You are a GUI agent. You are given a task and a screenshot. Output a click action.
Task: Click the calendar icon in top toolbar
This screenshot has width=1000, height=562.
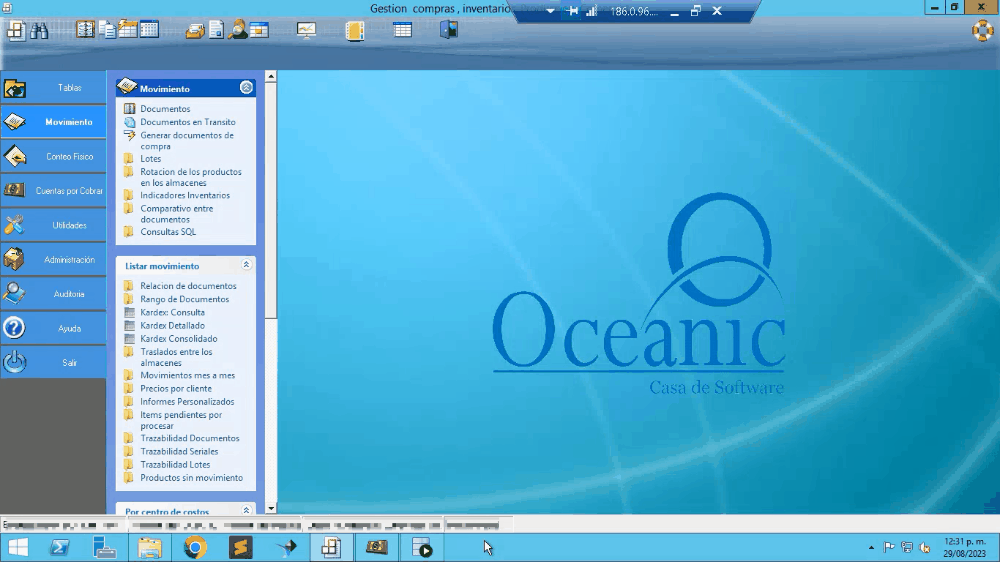[149, 30]
